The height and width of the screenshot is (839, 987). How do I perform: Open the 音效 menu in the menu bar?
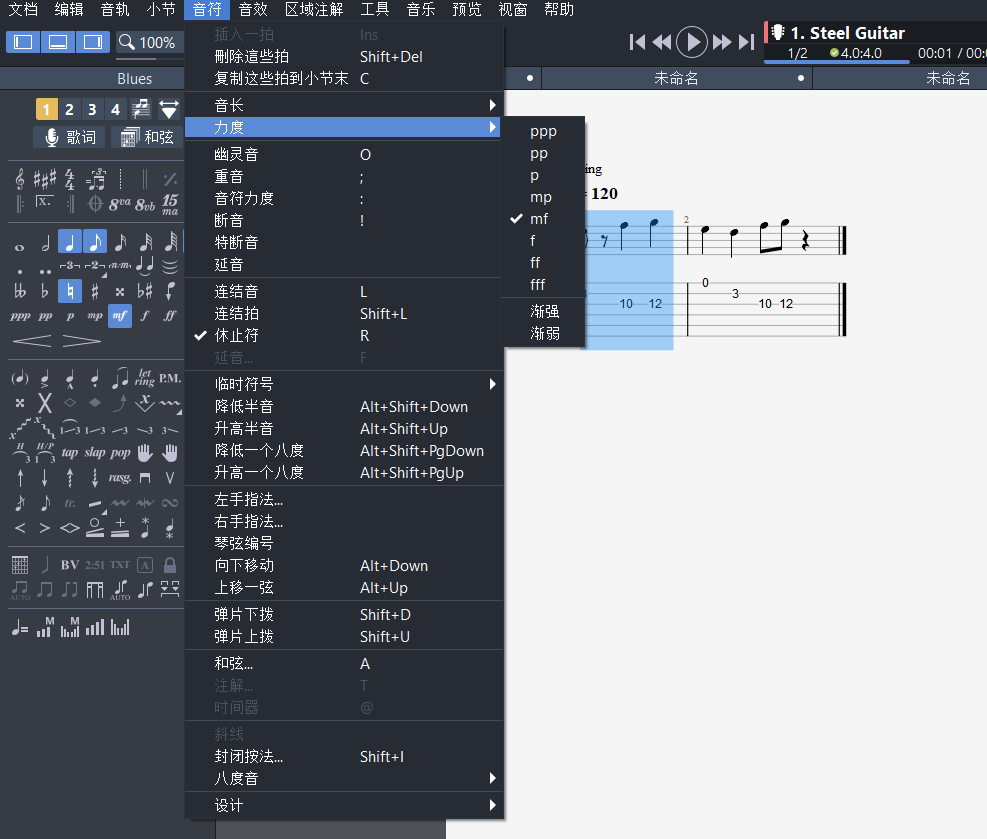pos(253,10)
